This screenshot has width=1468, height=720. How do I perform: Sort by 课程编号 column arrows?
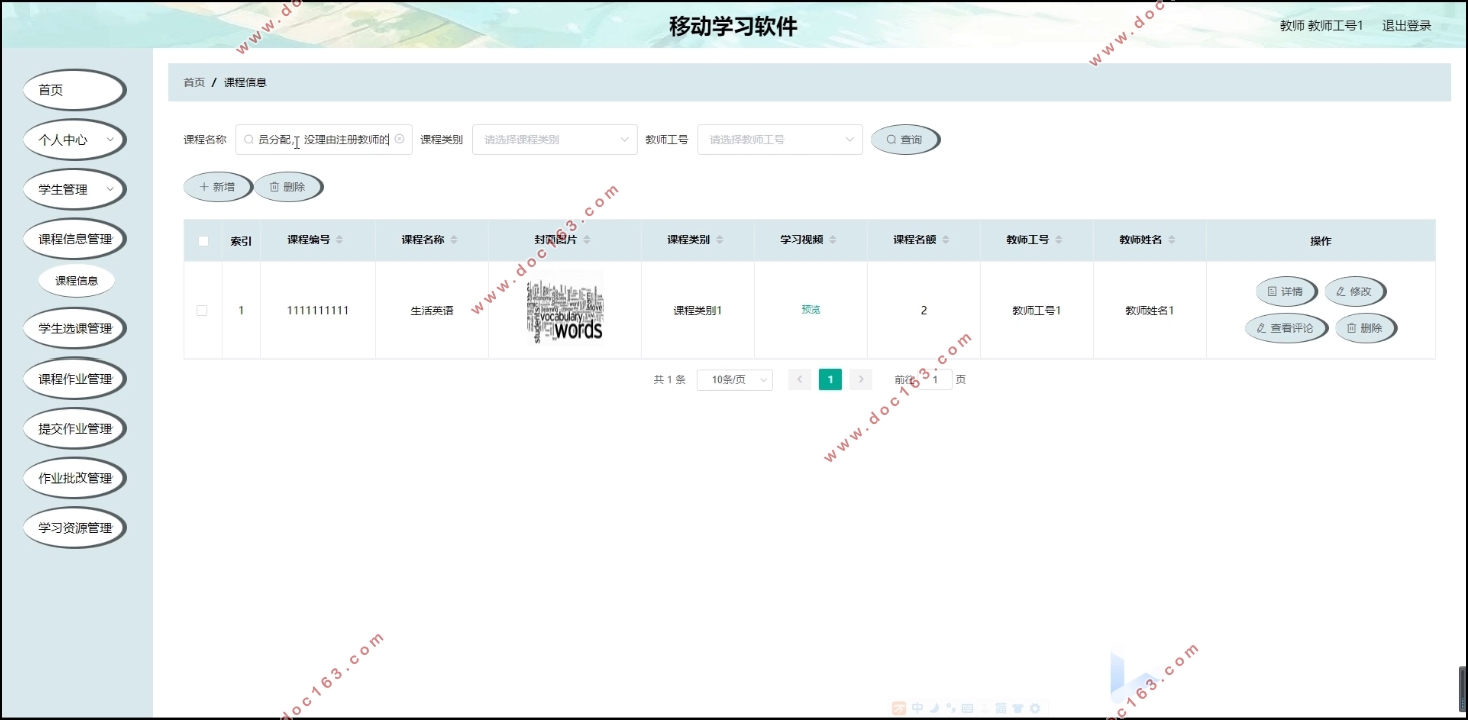pyautogui.click(x=339, y=240)
